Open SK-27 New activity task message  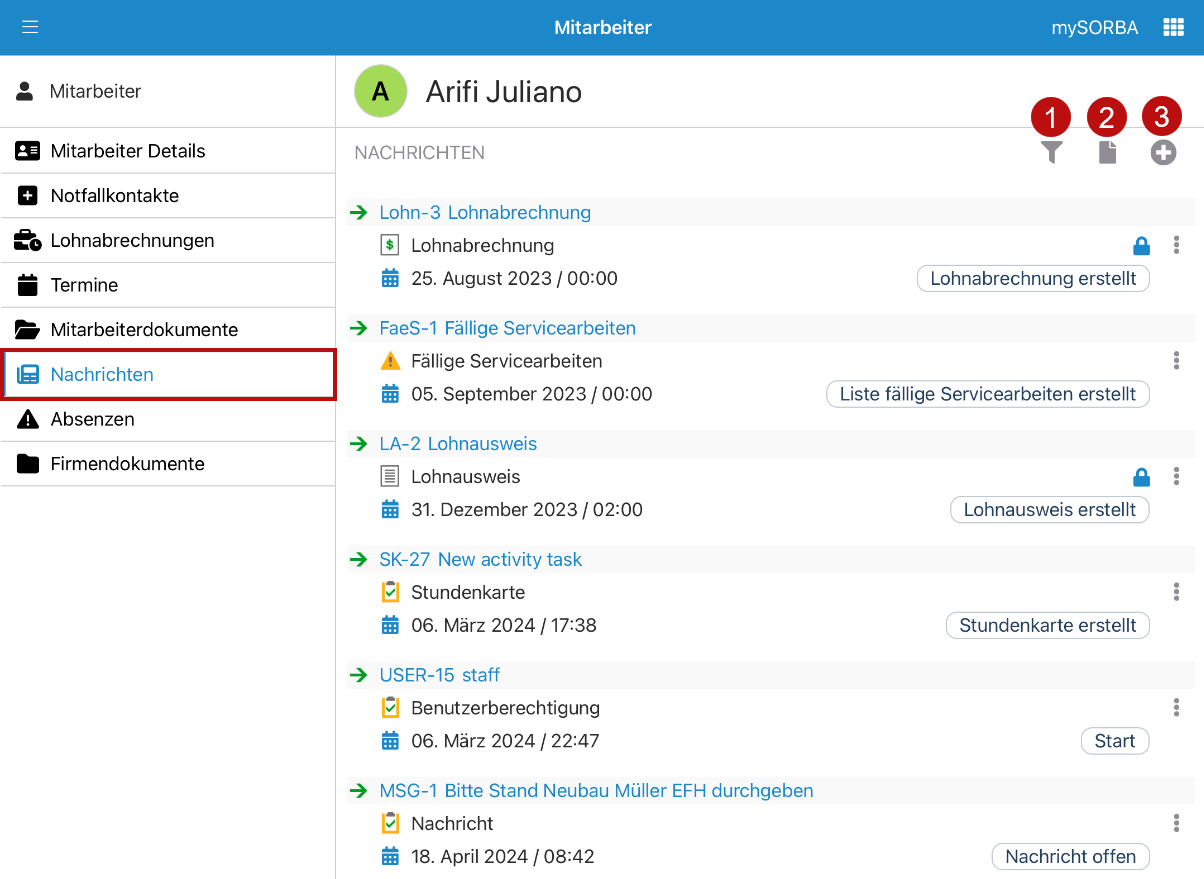tap(481, 560)
